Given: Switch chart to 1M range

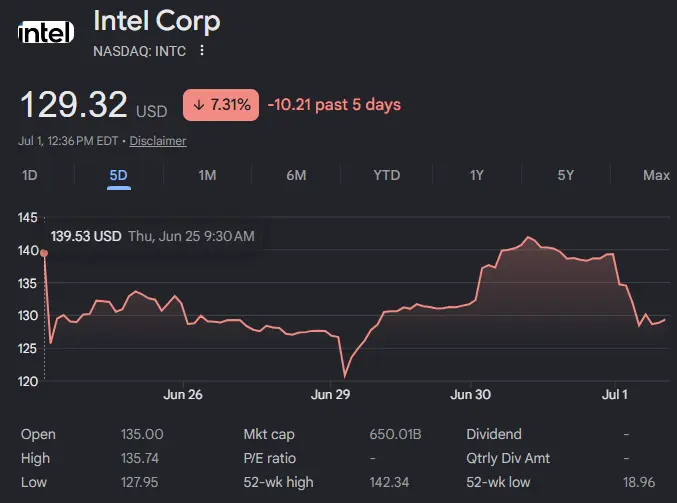Looking at the screenshot, I should click(207, 175).
